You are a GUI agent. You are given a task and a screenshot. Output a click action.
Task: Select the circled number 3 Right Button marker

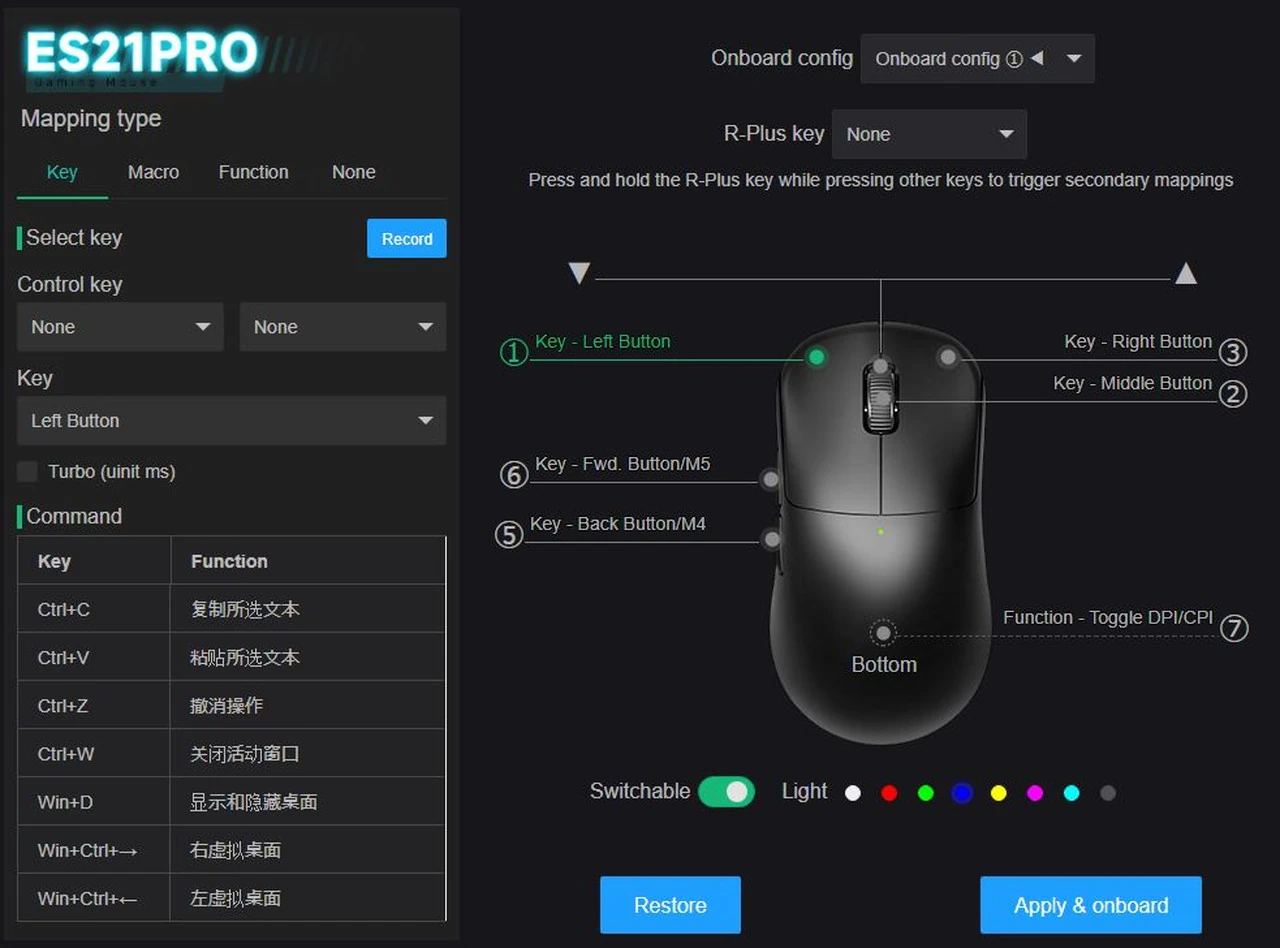point(1233,352)
